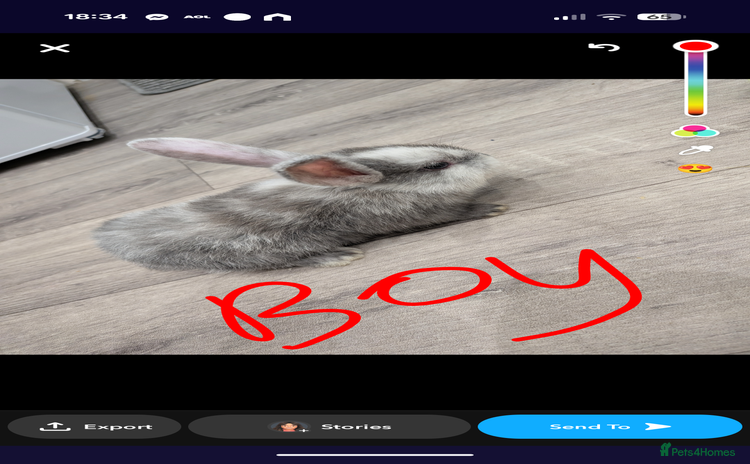Image resolution: width=750 pixels, height=464 pixels.
Task: Tap the Wi-Fi icon in status bar
Action: pyautogui.click(x=610, y=17)
